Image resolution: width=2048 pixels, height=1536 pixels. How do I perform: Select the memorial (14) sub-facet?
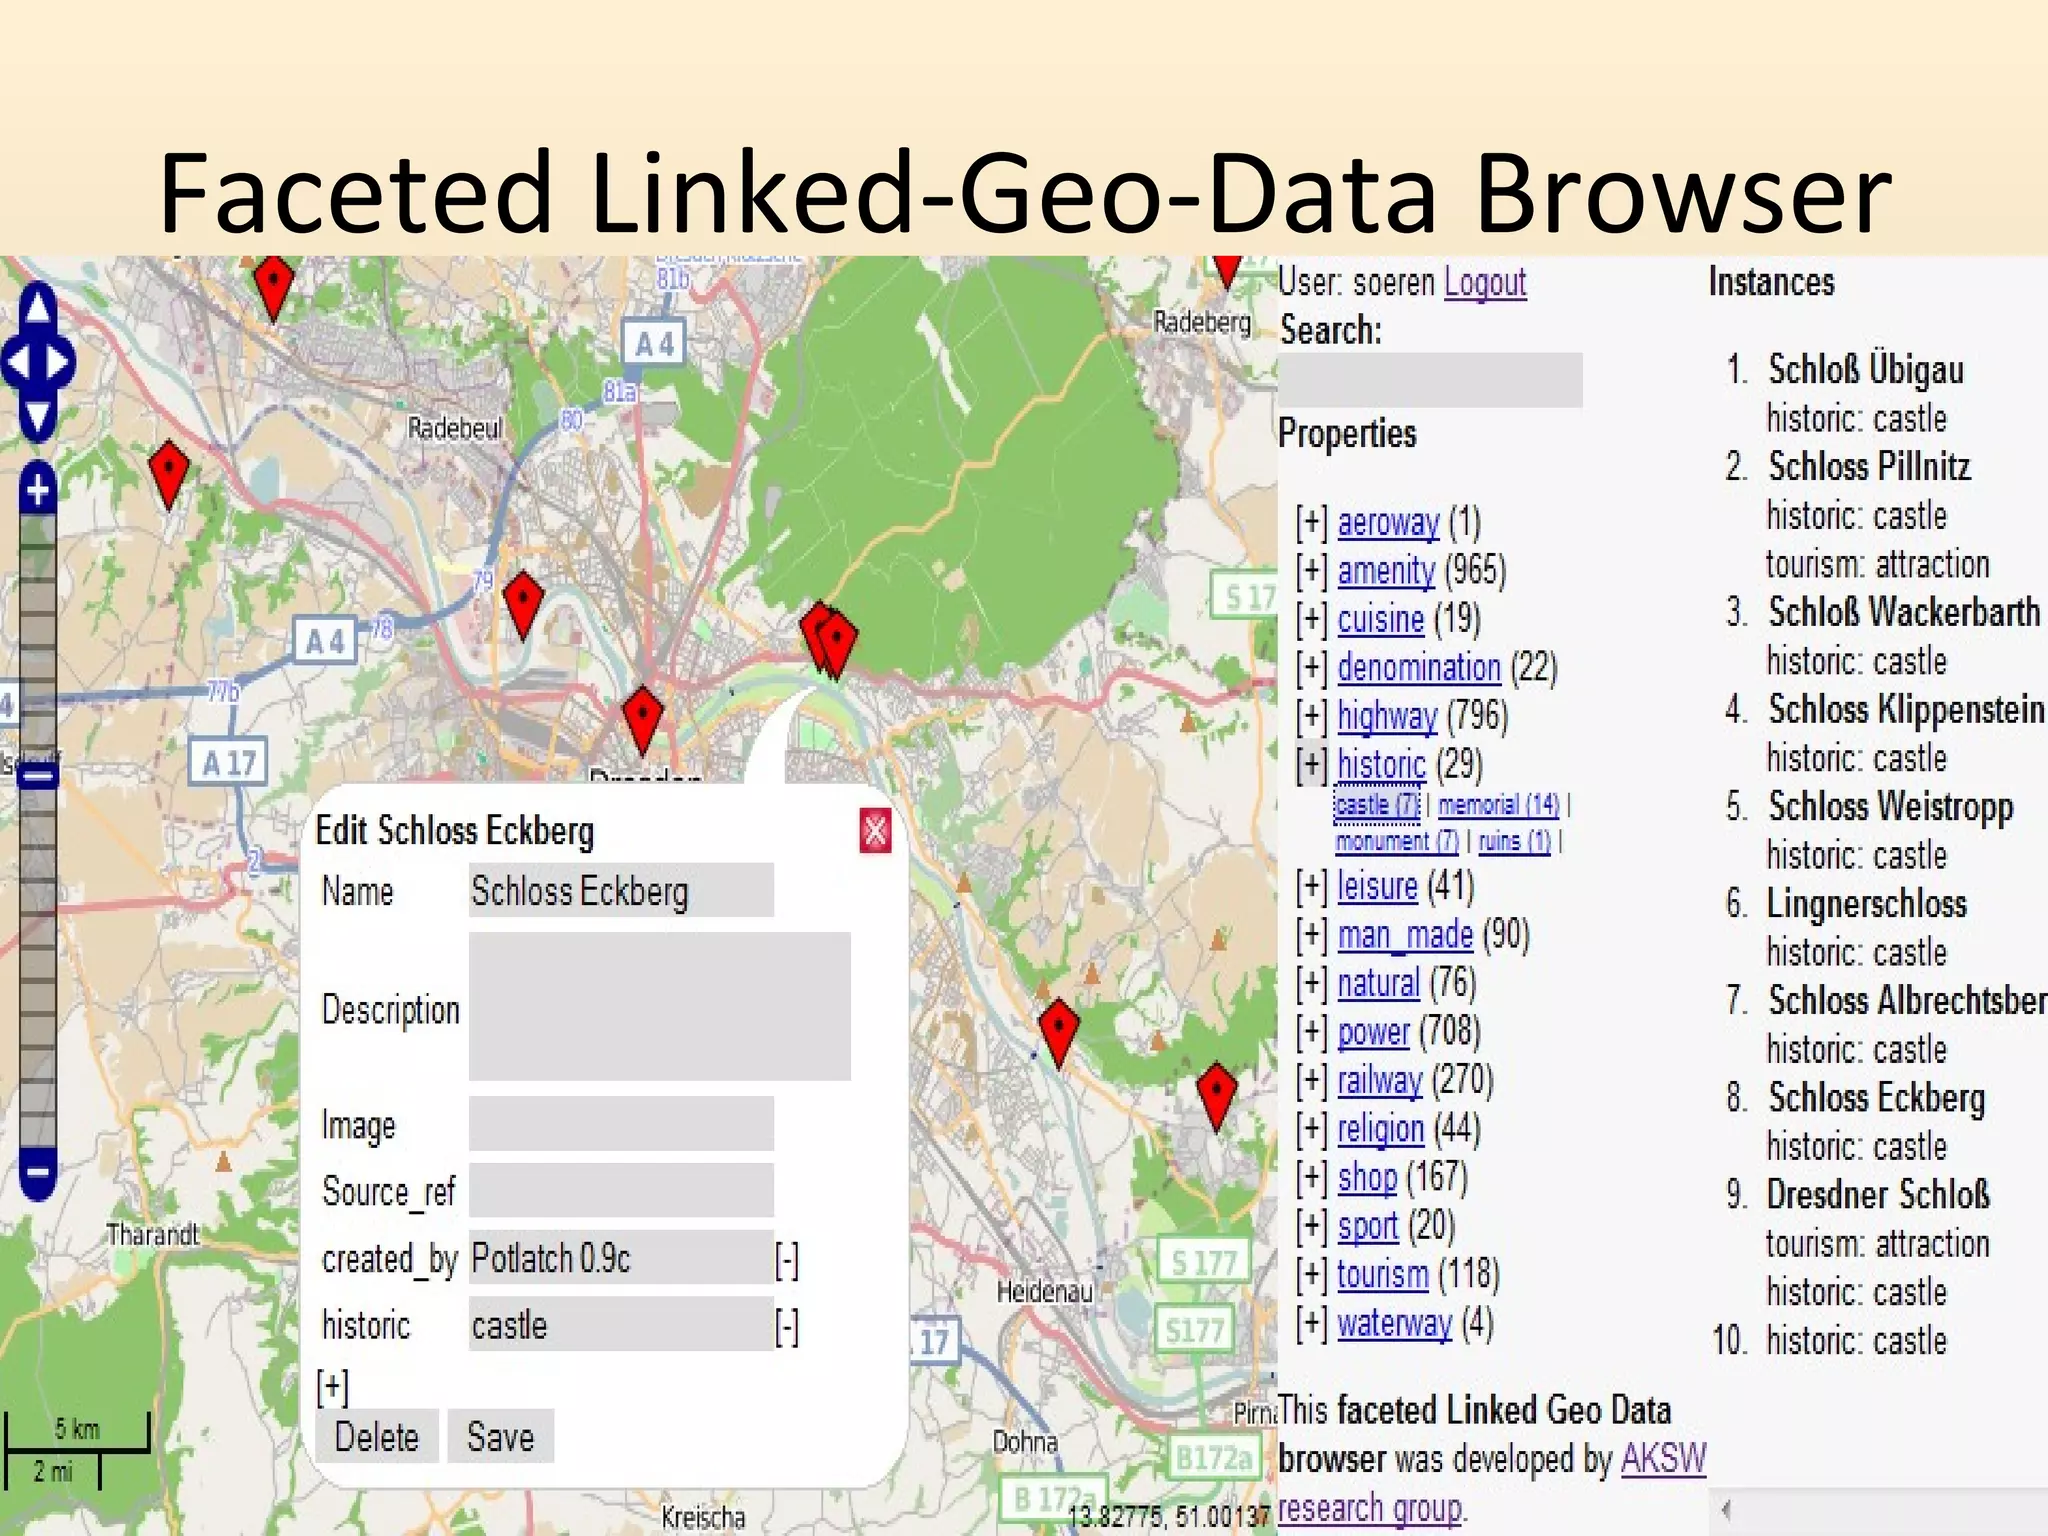1498,805
